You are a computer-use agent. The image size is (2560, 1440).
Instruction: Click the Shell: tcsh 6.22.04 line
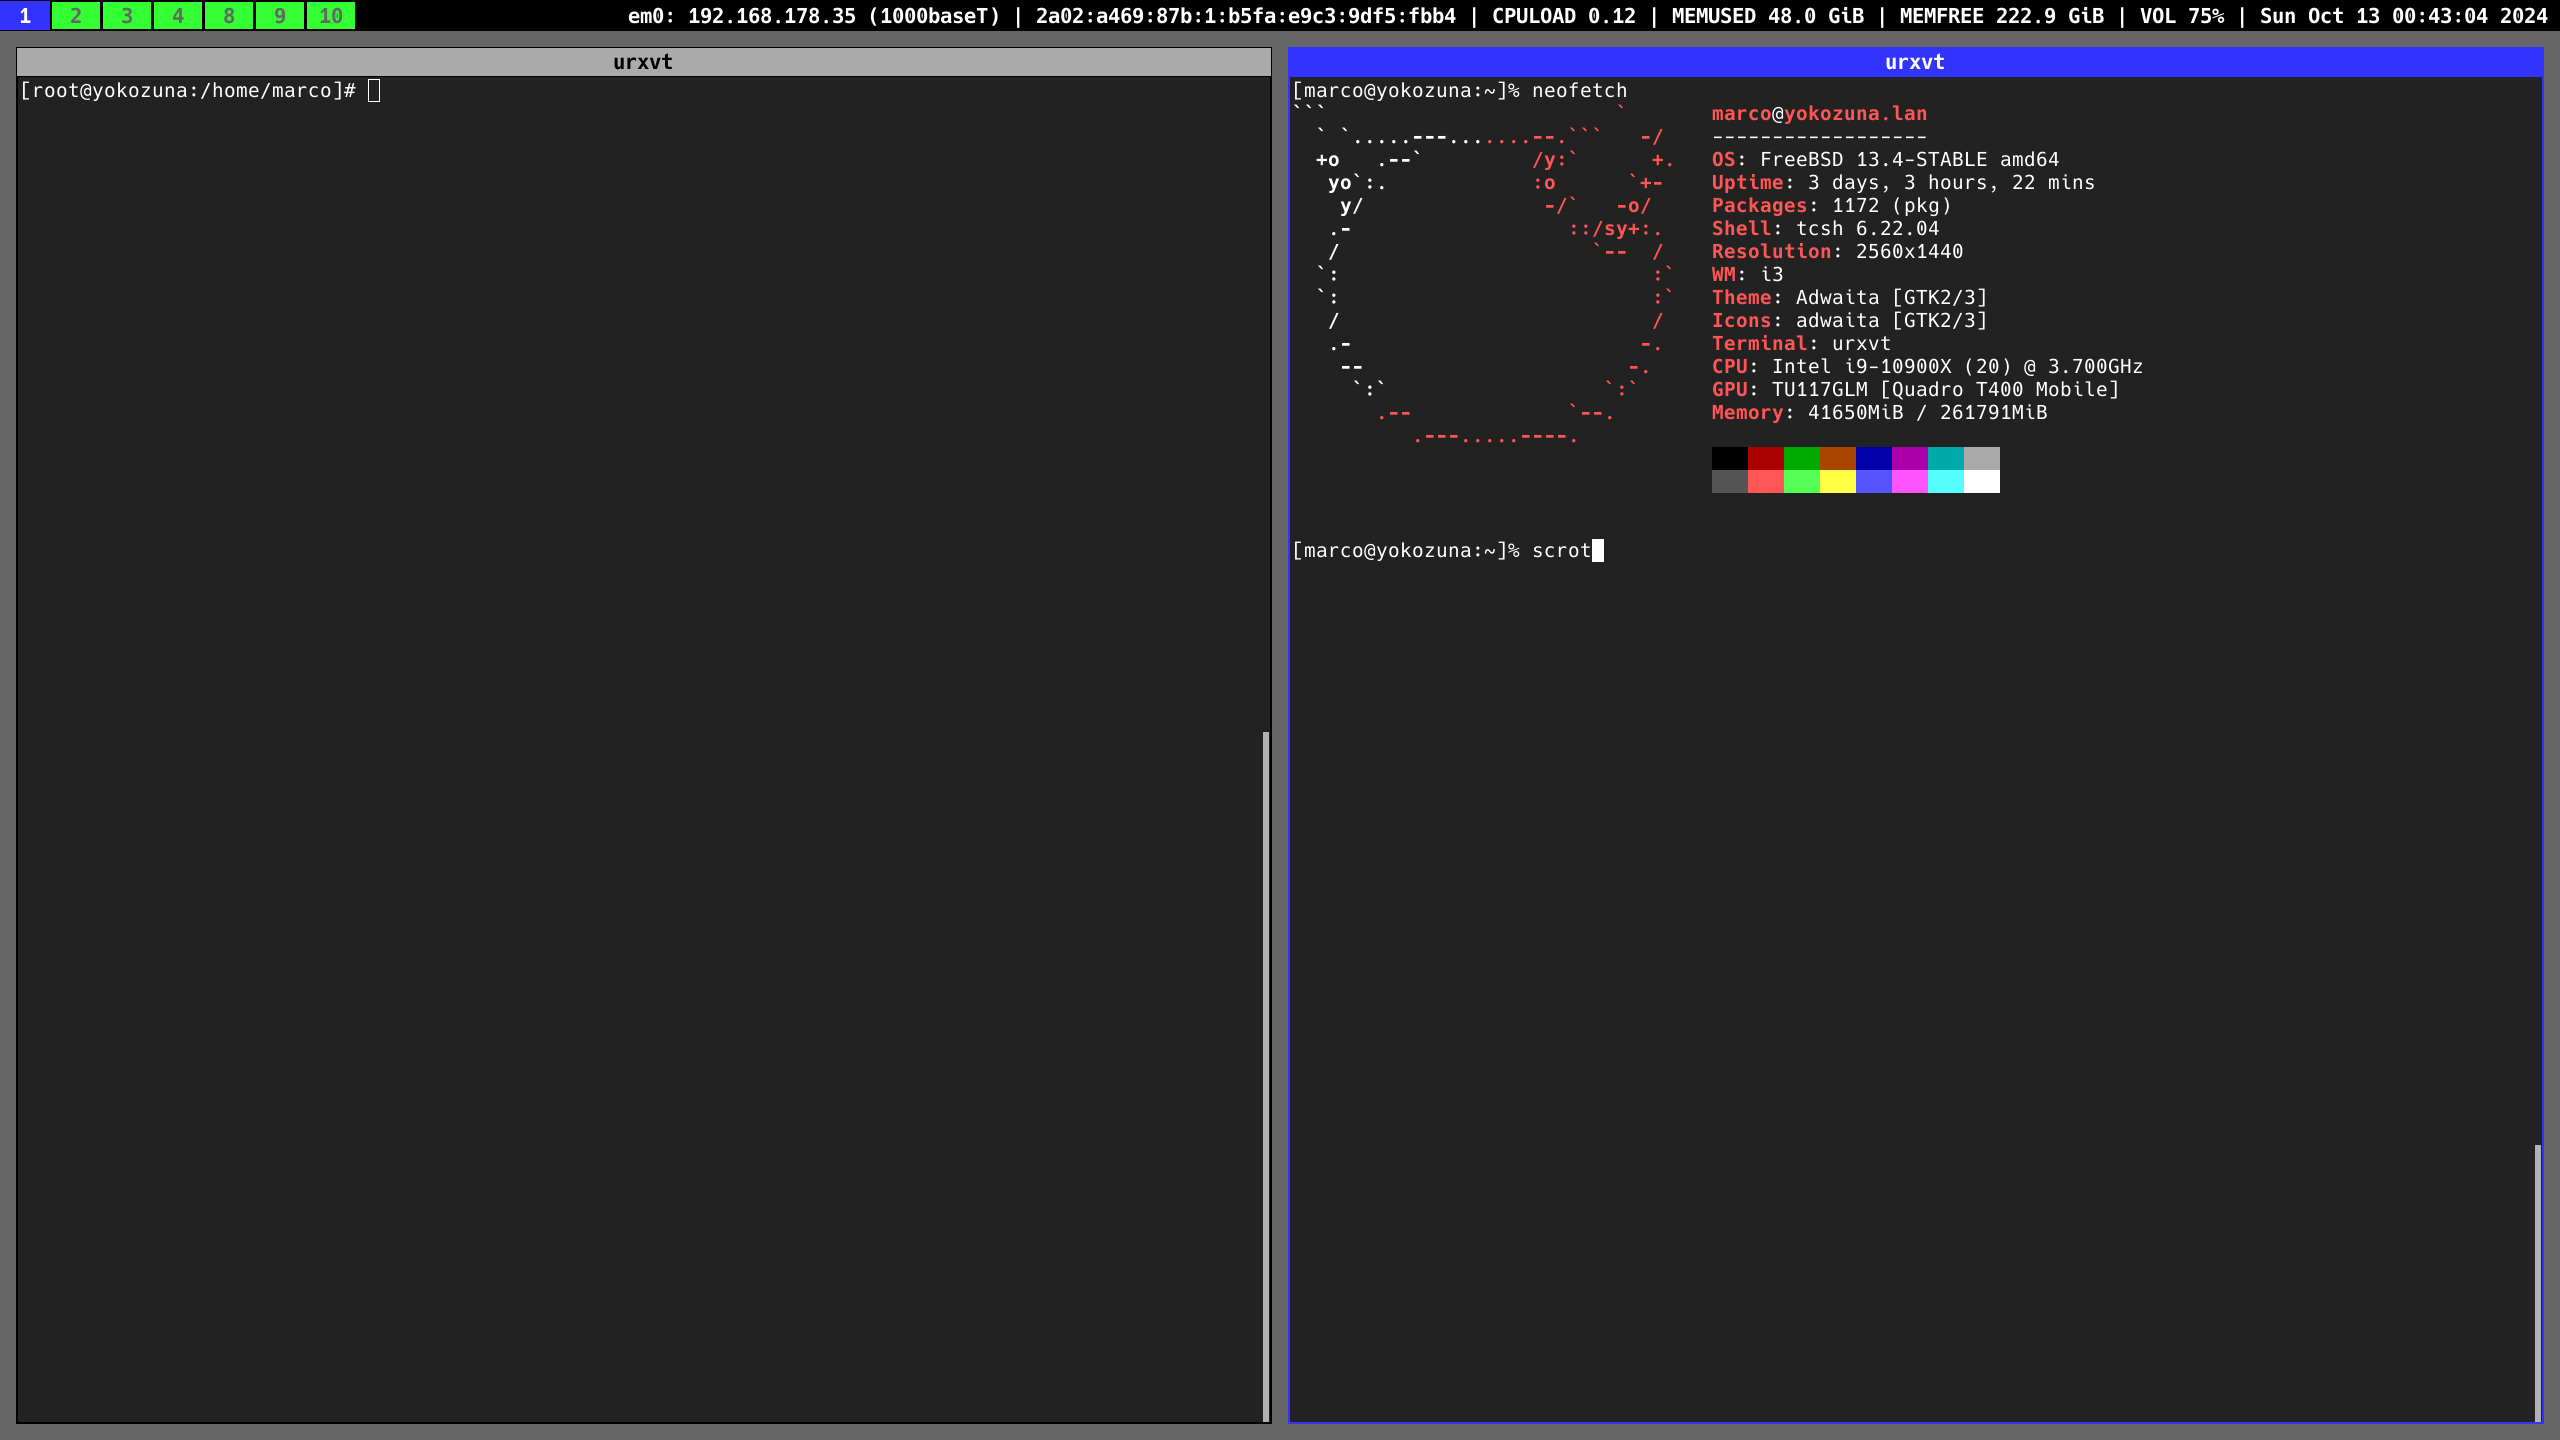click(1825, 229)
